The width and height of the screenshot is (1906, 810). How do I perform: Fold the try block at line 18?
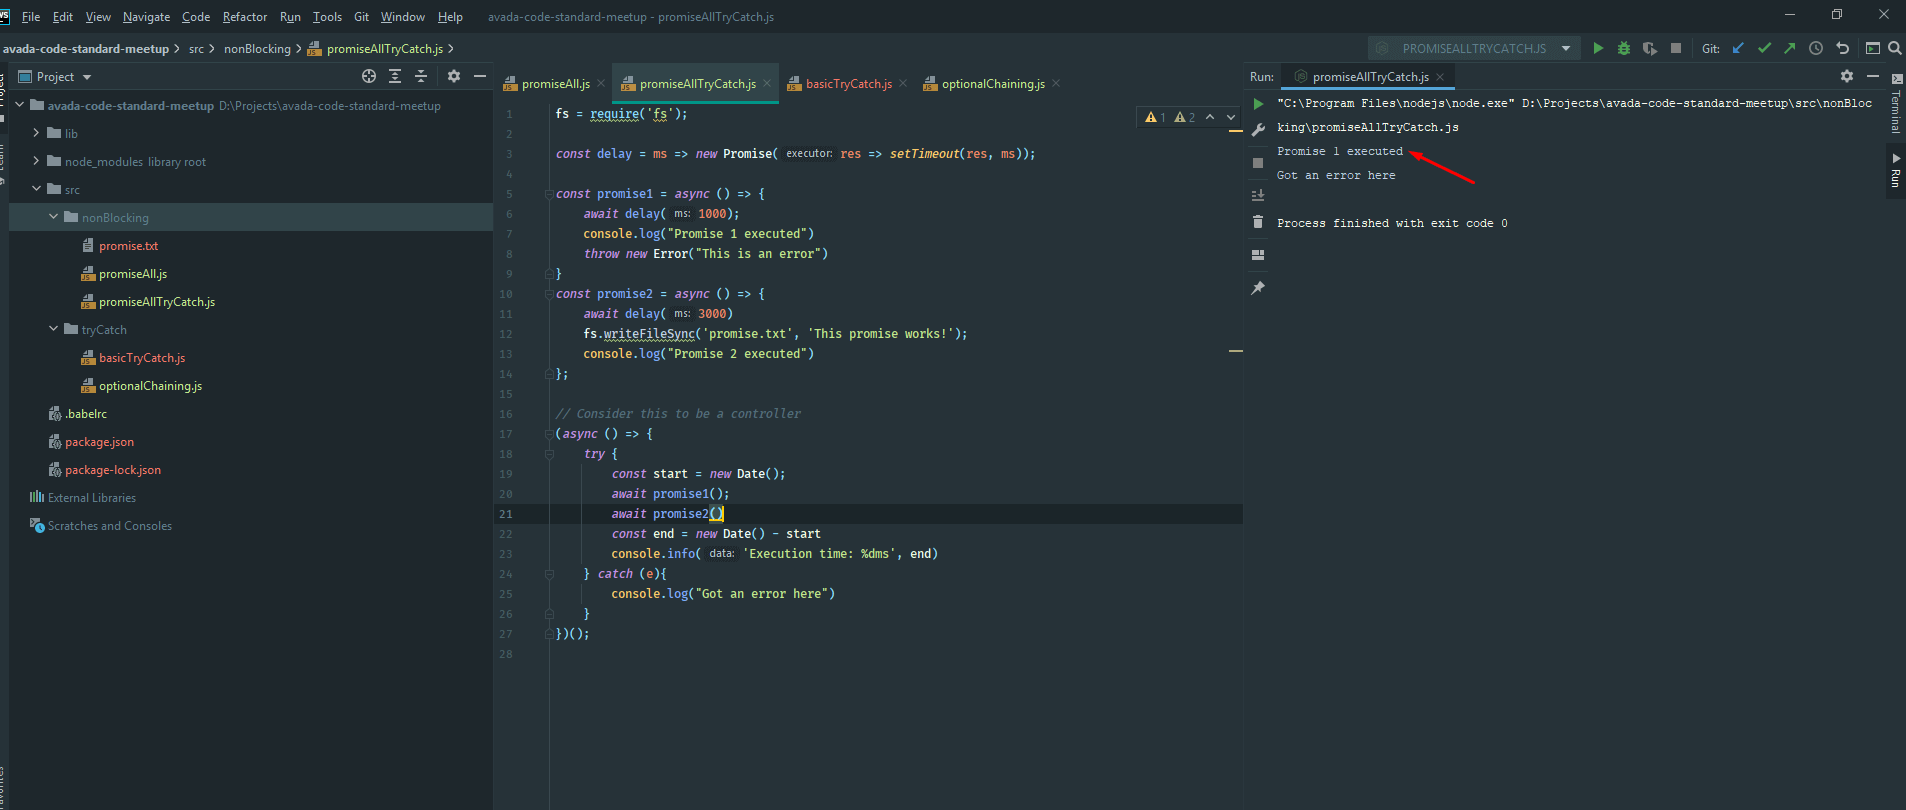pyautogui.click(x=549, y=454)
